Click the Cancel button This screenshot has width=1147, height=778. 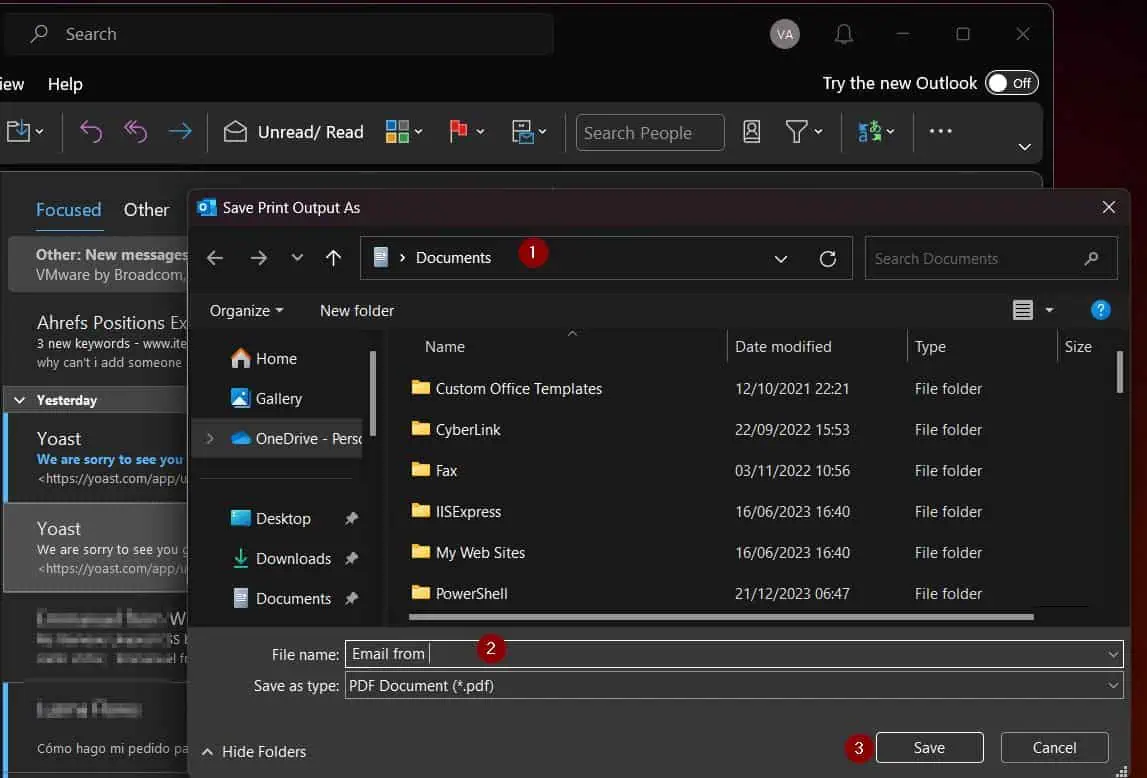(x=1054, y=747)
